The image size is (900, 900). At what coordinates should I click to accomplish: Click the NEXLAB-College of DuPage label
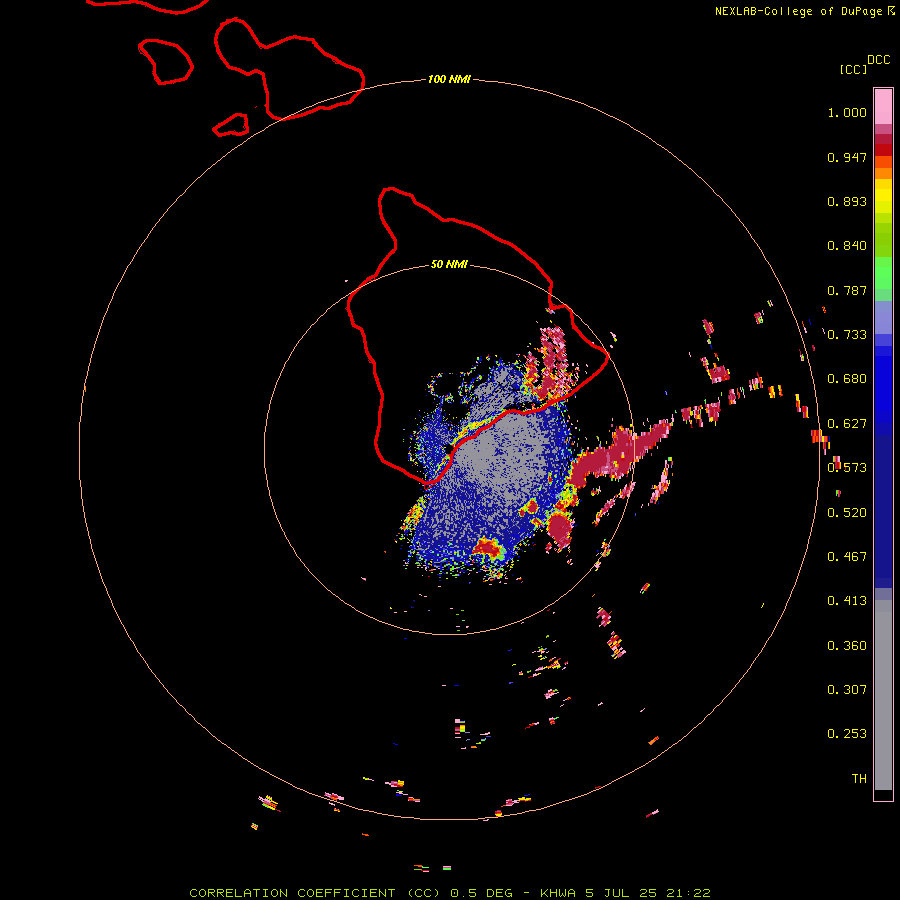(798, 11)
